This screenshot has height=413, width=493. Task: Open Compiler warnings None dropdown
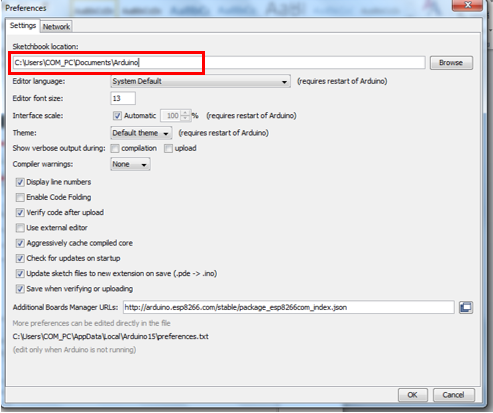coord(130,164)
